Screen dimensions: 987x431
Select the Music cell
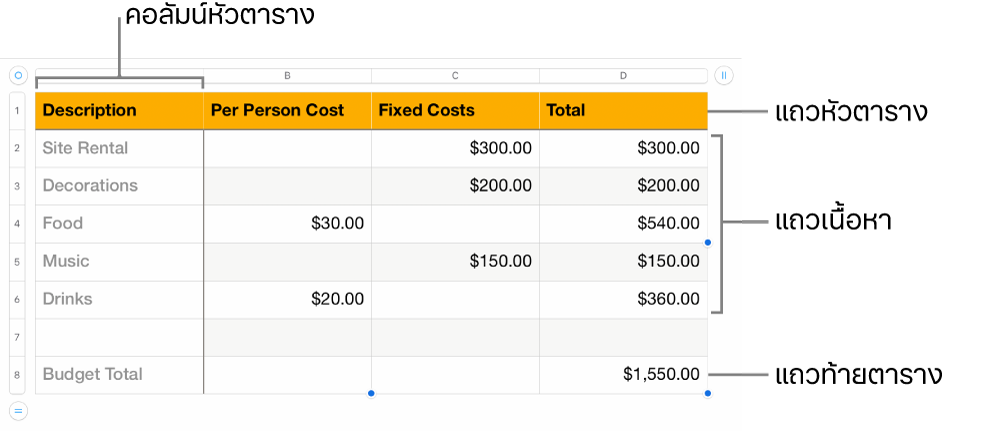click(x=120, y=262)
